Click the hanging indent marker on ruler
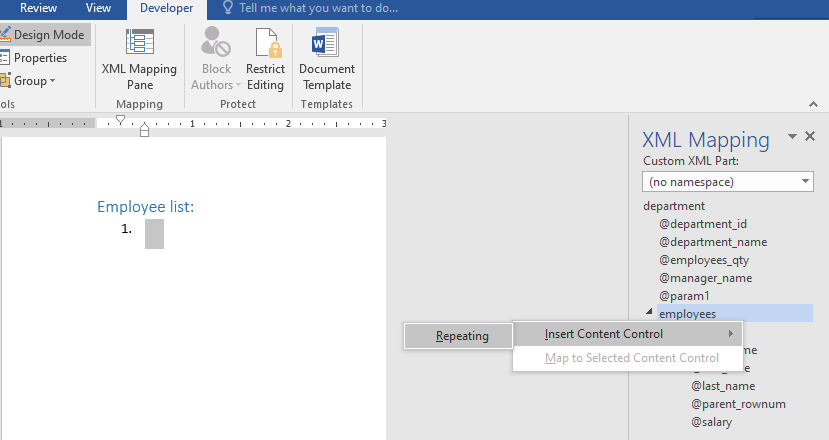The height and width of the screenshot is (440, 829). click(144, 126)
